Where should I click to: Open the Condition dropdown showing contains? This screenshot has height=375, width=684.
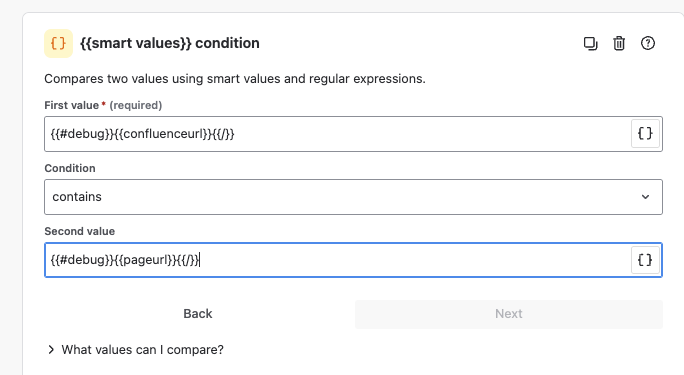[x=353, y=197]
